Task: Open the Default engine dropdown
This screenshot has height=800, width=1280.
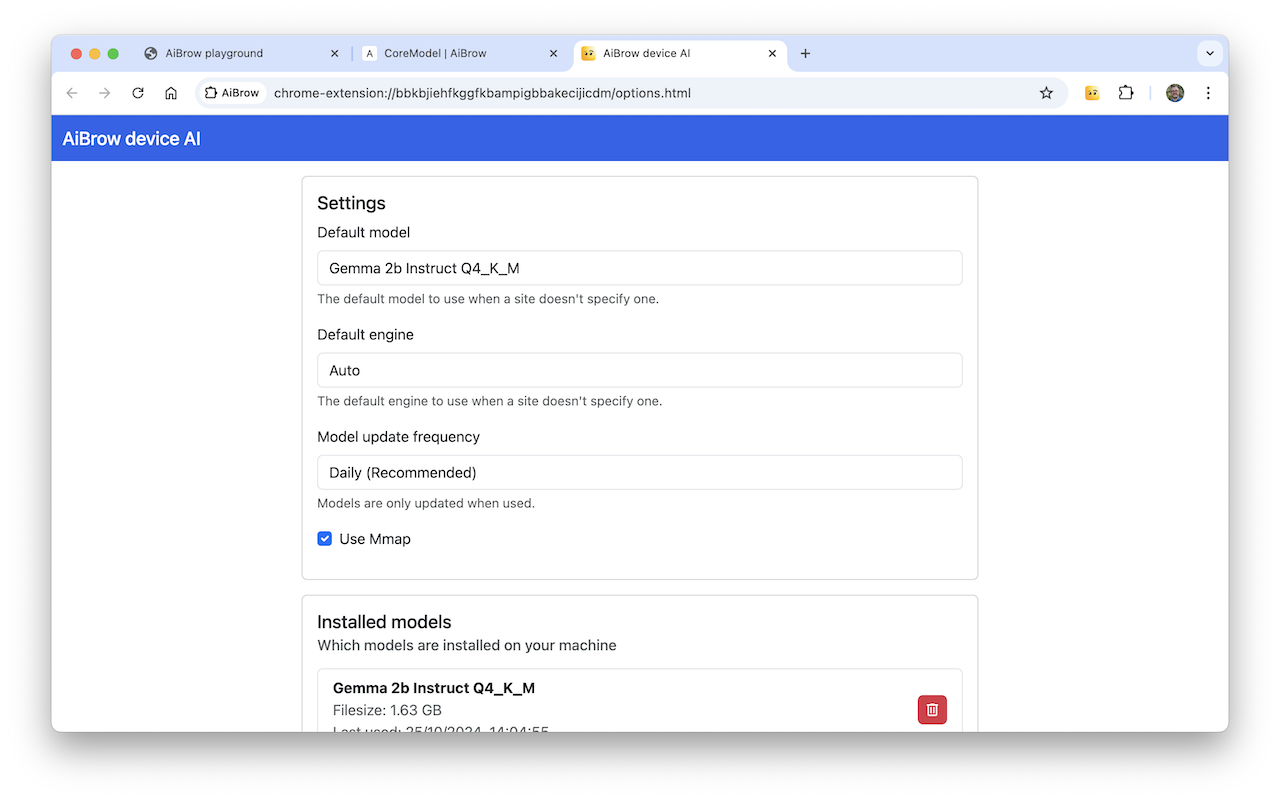Action: (640, 370)
